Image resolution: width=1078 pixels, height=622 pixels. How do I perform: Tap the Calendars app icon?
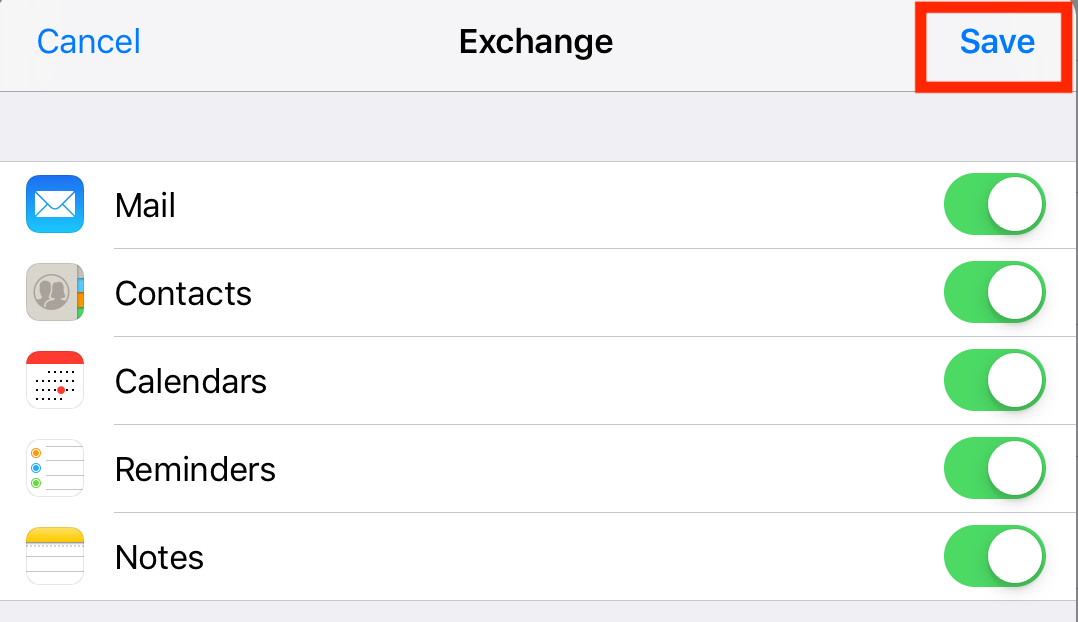tap(55, 381)
